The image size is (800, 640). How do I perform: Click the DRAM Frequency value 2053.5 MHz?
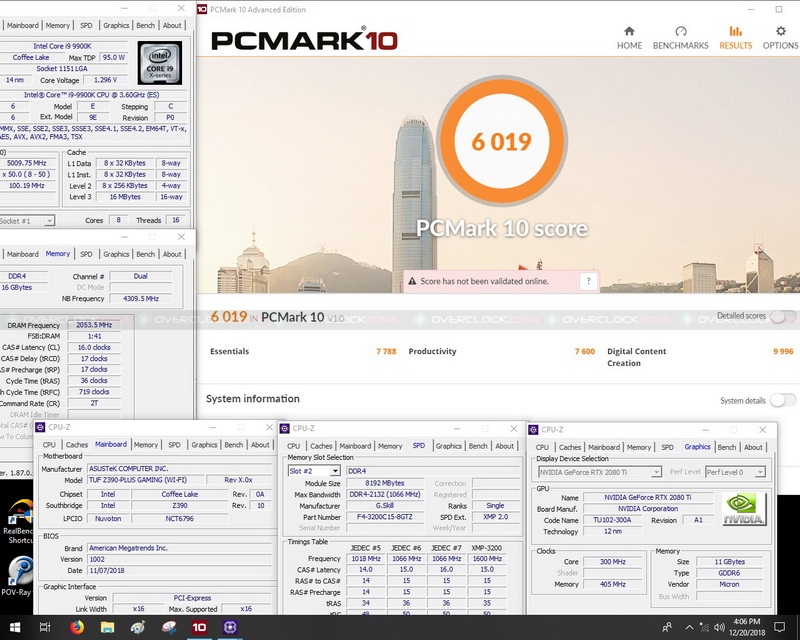tap(94, 325)
